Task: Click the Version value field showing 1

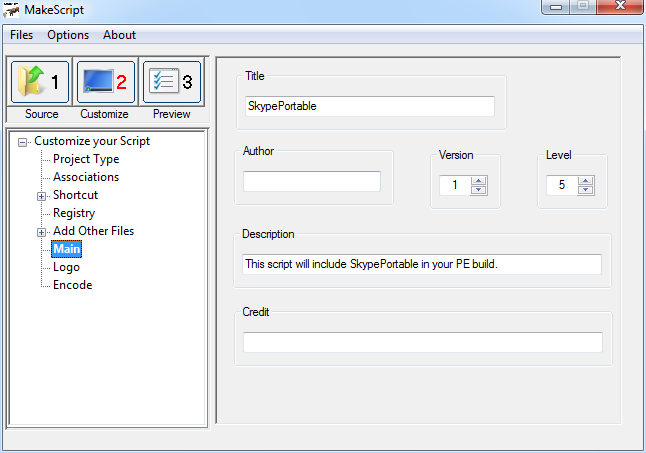Action: [455, 185]
